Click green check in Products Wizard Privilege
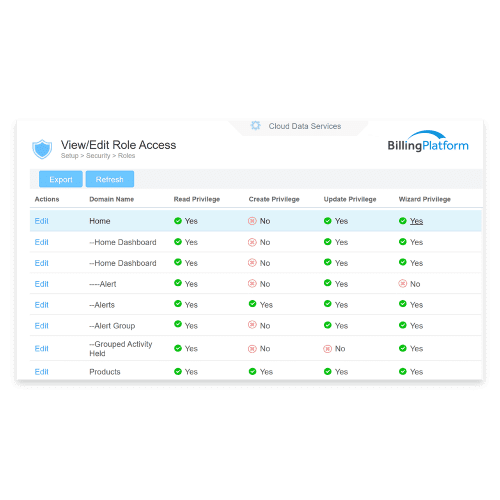This screenshot has height=500, width=500. pos(403,371)
